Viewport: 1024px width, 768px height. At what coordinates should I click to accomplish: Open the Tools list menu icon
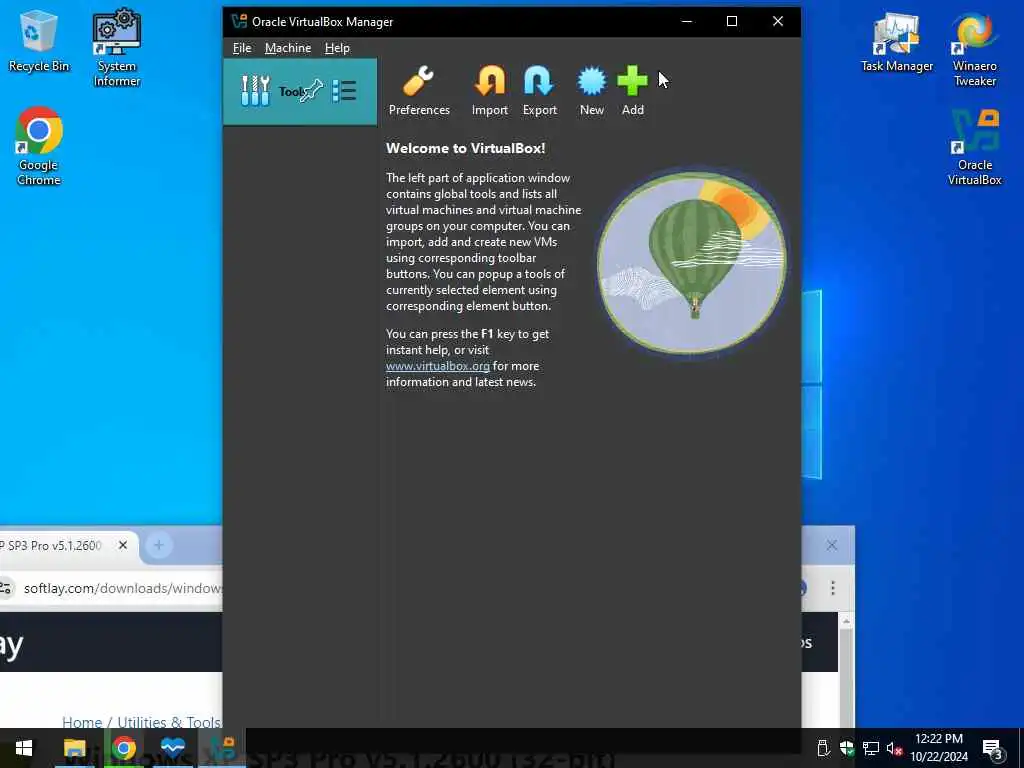coord(344,91)
